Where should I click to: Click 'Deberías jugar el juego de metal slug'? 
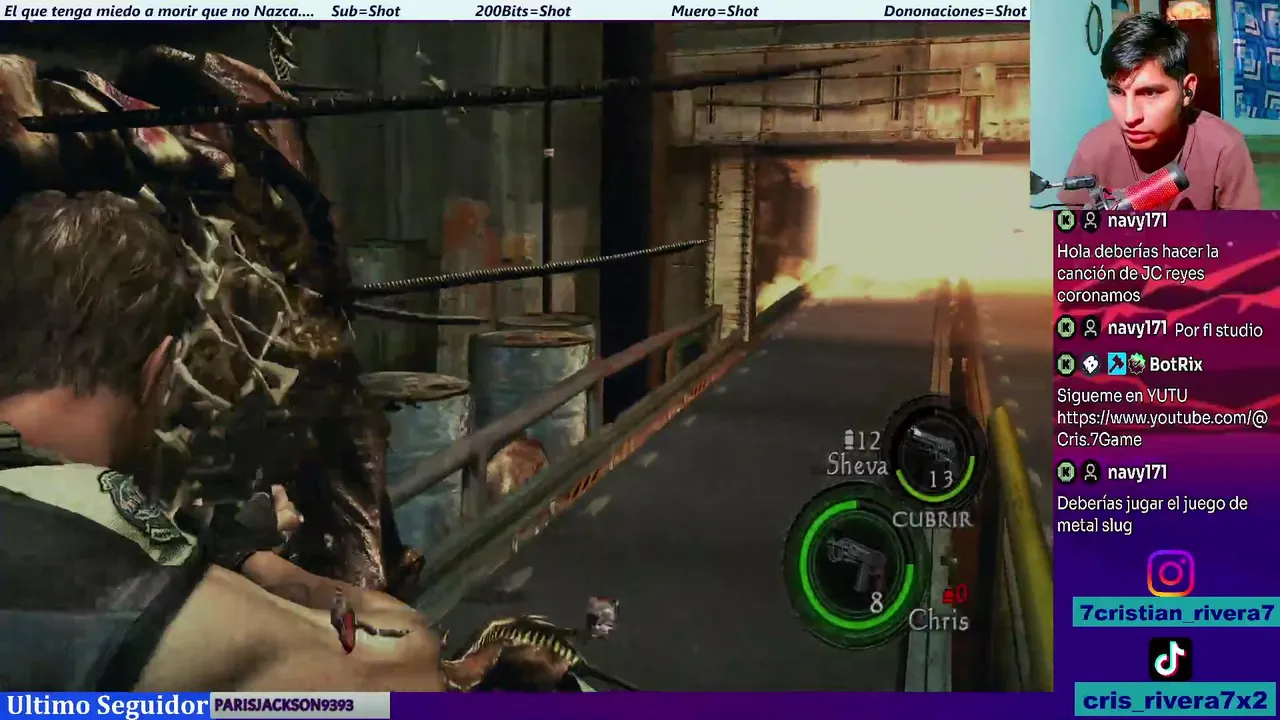click(x=1152, y=514)
